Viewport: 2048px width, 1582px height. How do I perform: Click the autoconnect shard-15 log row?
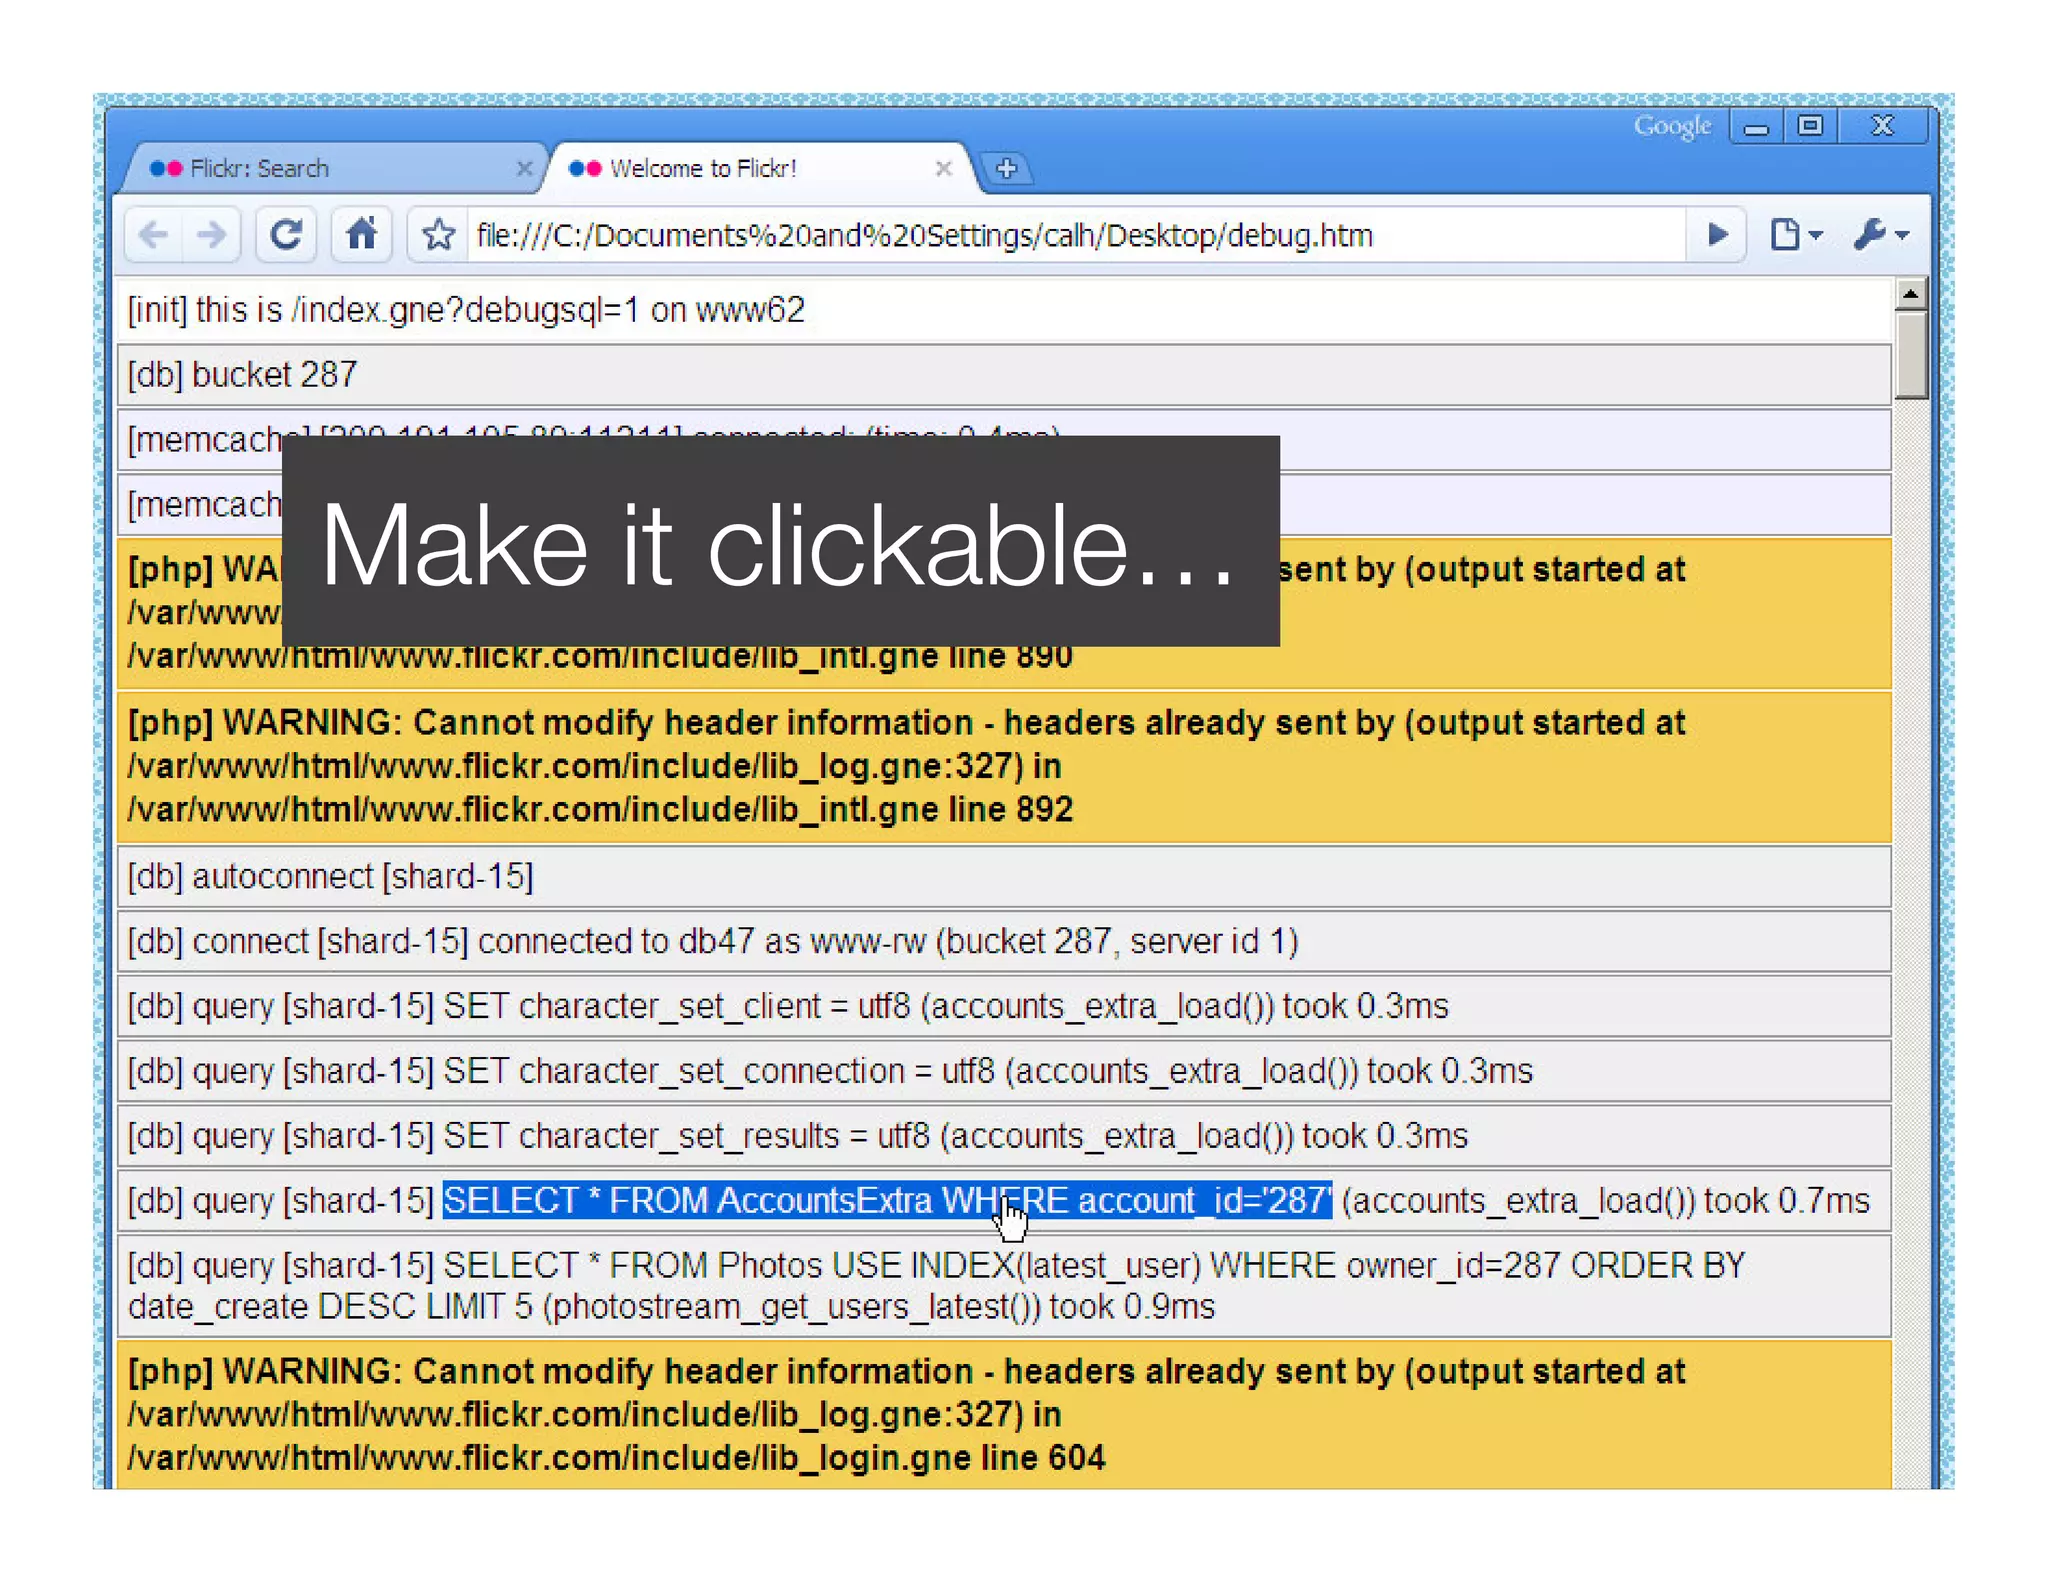coord(1000,877)
